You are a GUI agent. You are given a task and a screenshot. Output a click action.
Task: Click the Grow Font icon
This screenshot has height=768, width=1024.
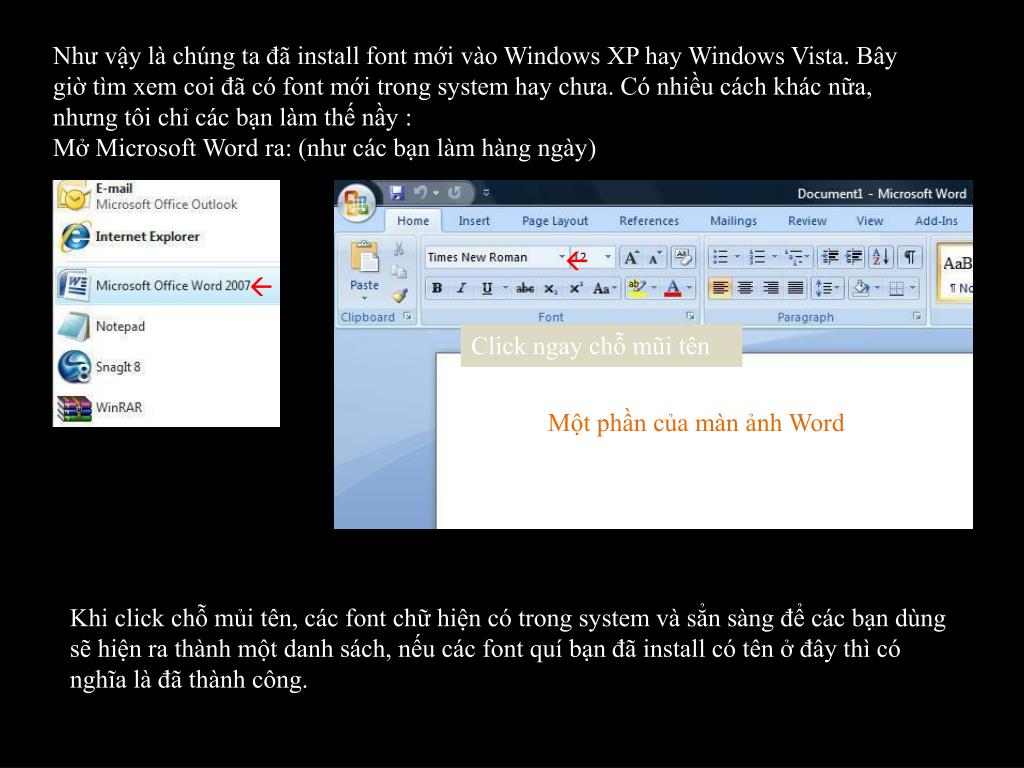631,257
